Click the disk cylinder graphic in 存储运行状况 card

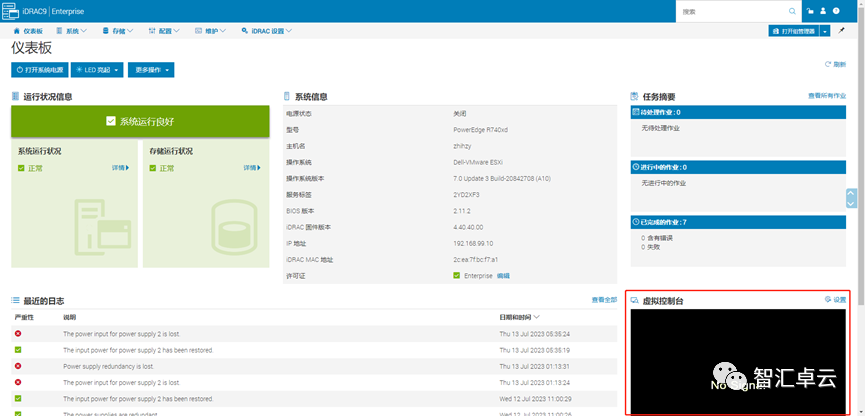click(234, 229)
